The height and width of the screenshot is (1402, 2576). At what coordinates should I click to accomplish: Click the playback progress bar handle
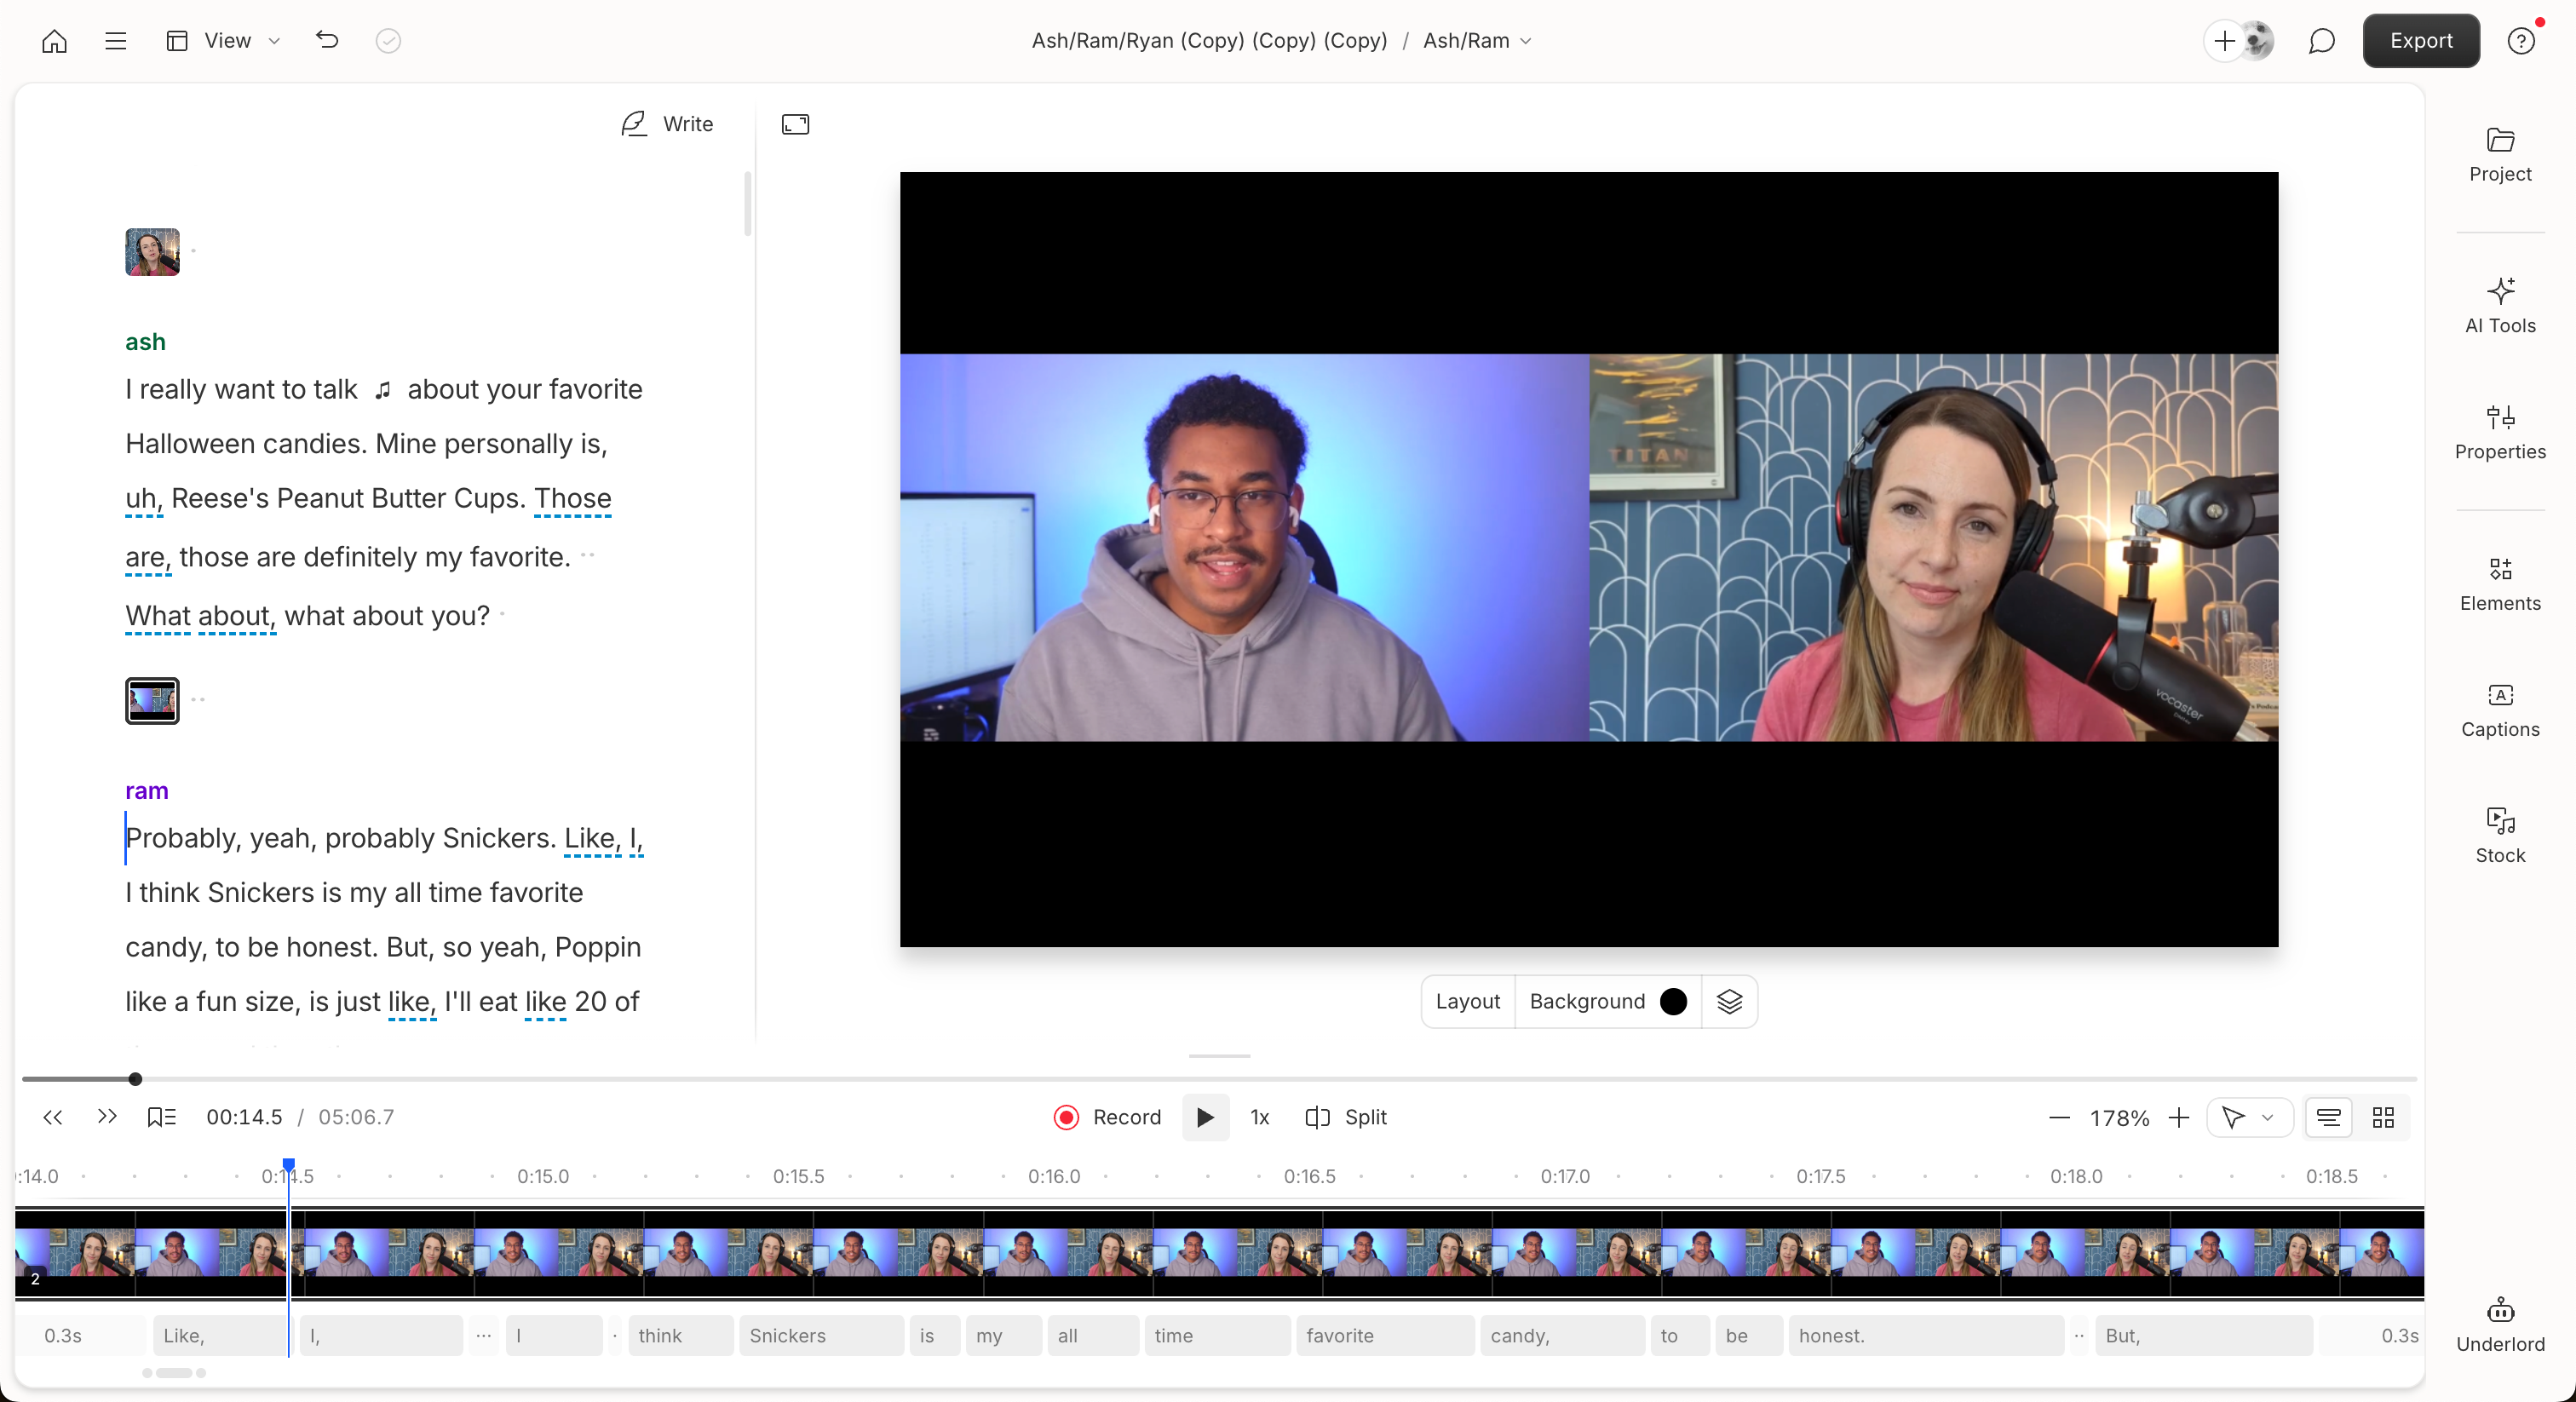coord(135,1079)
